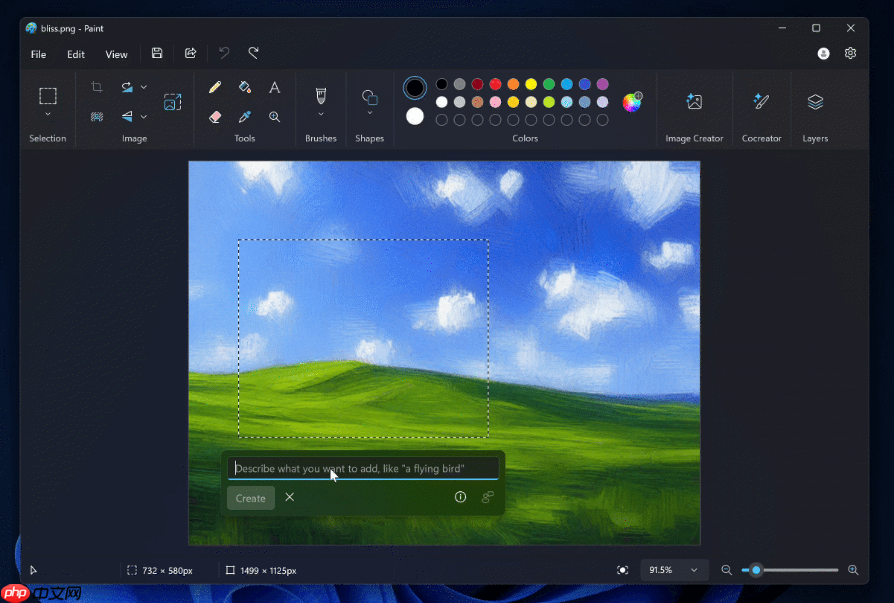
Task: Click the Create button
Action: point(251,498)
